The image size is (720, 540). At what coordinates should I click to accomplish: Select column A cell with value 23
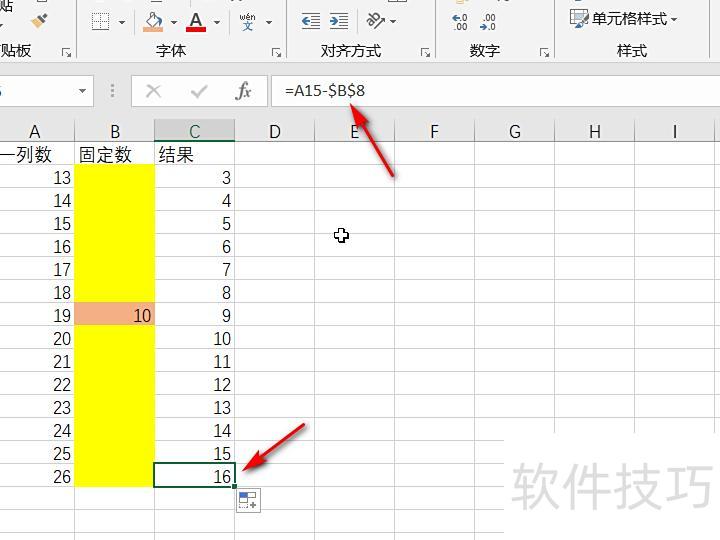point(37,406)
